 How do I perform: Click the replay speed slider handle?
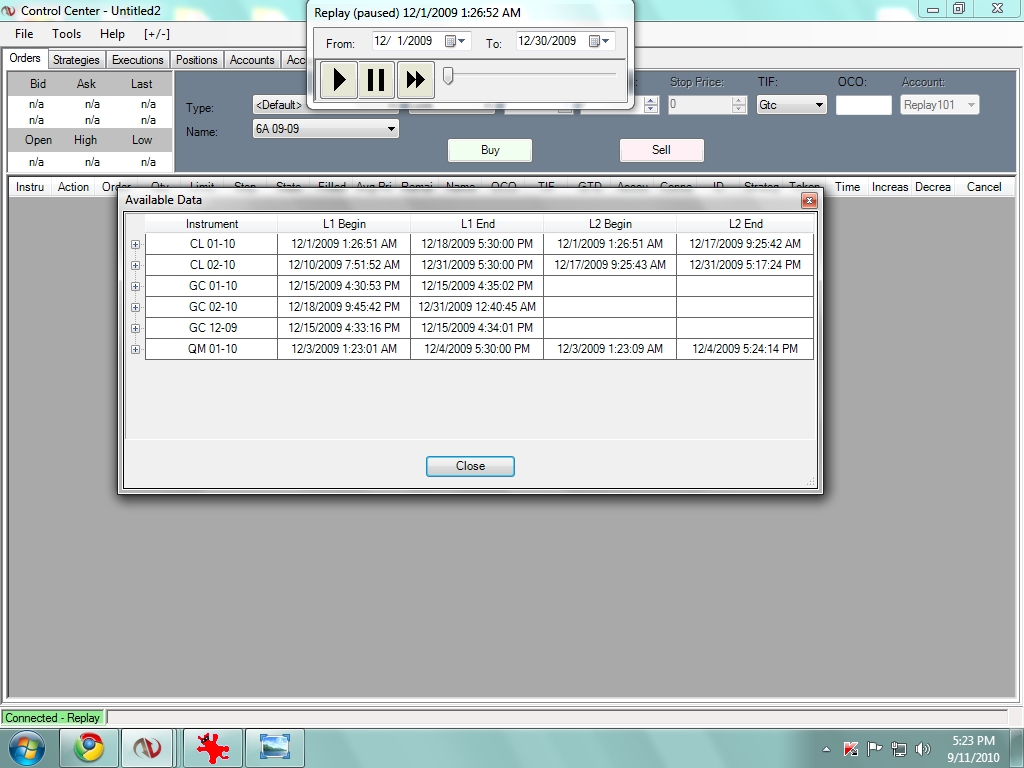click(x=448, y=76)
